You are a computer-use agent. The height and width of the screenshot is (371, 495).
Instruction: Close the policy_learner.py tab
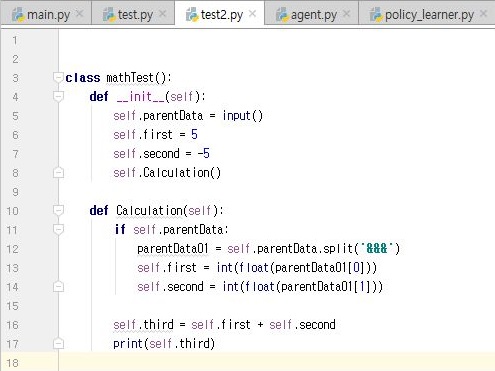(483, 14)
